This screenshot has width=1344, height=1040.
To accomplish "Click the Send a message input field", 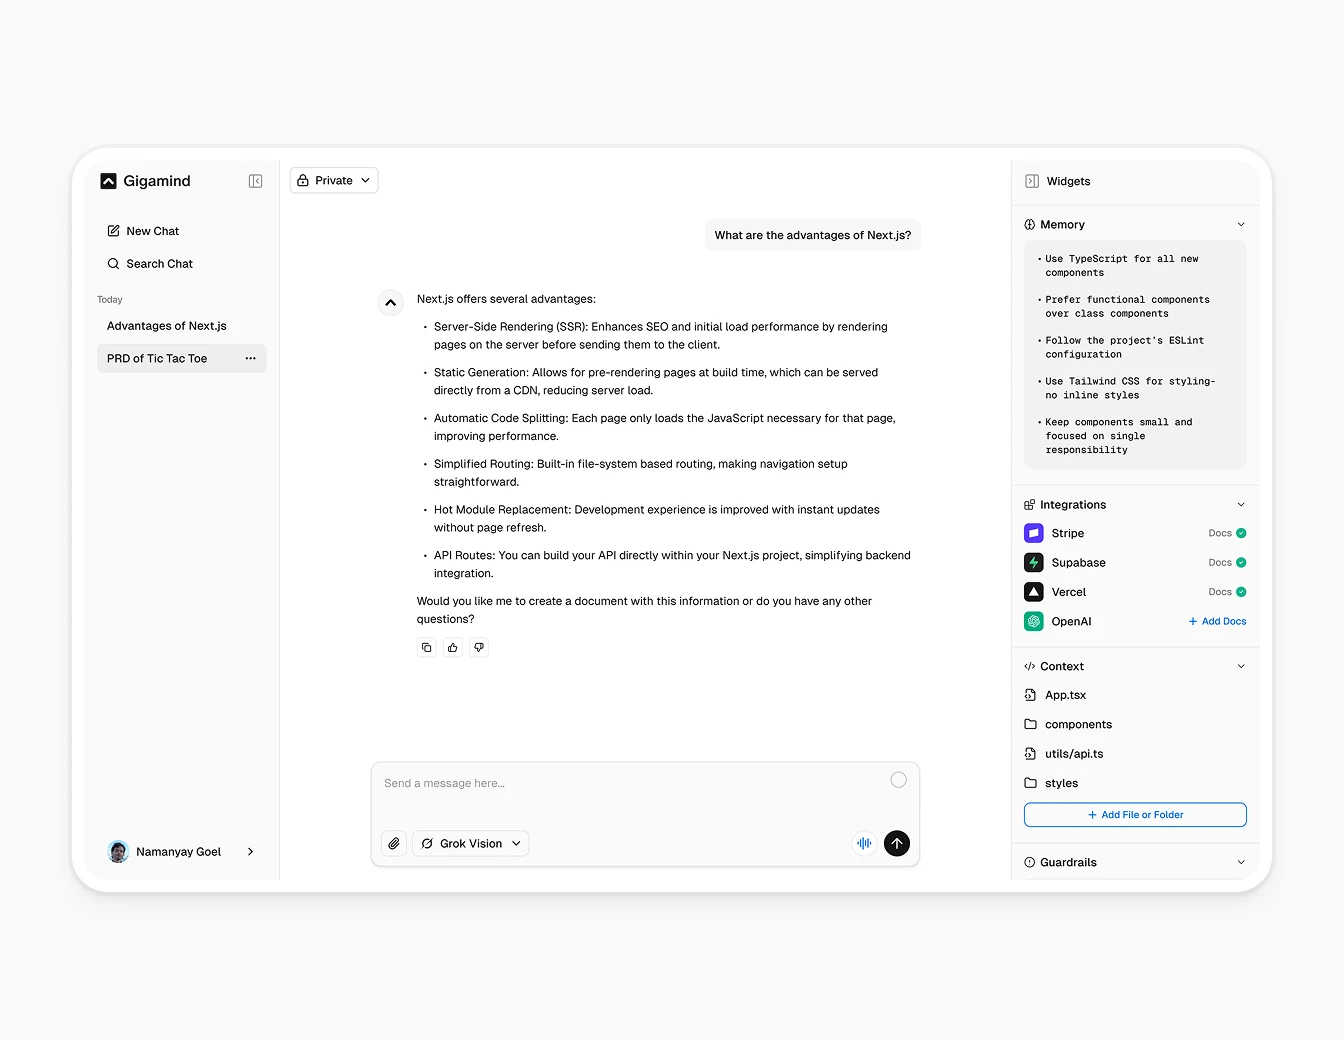I will coord(600,783).
